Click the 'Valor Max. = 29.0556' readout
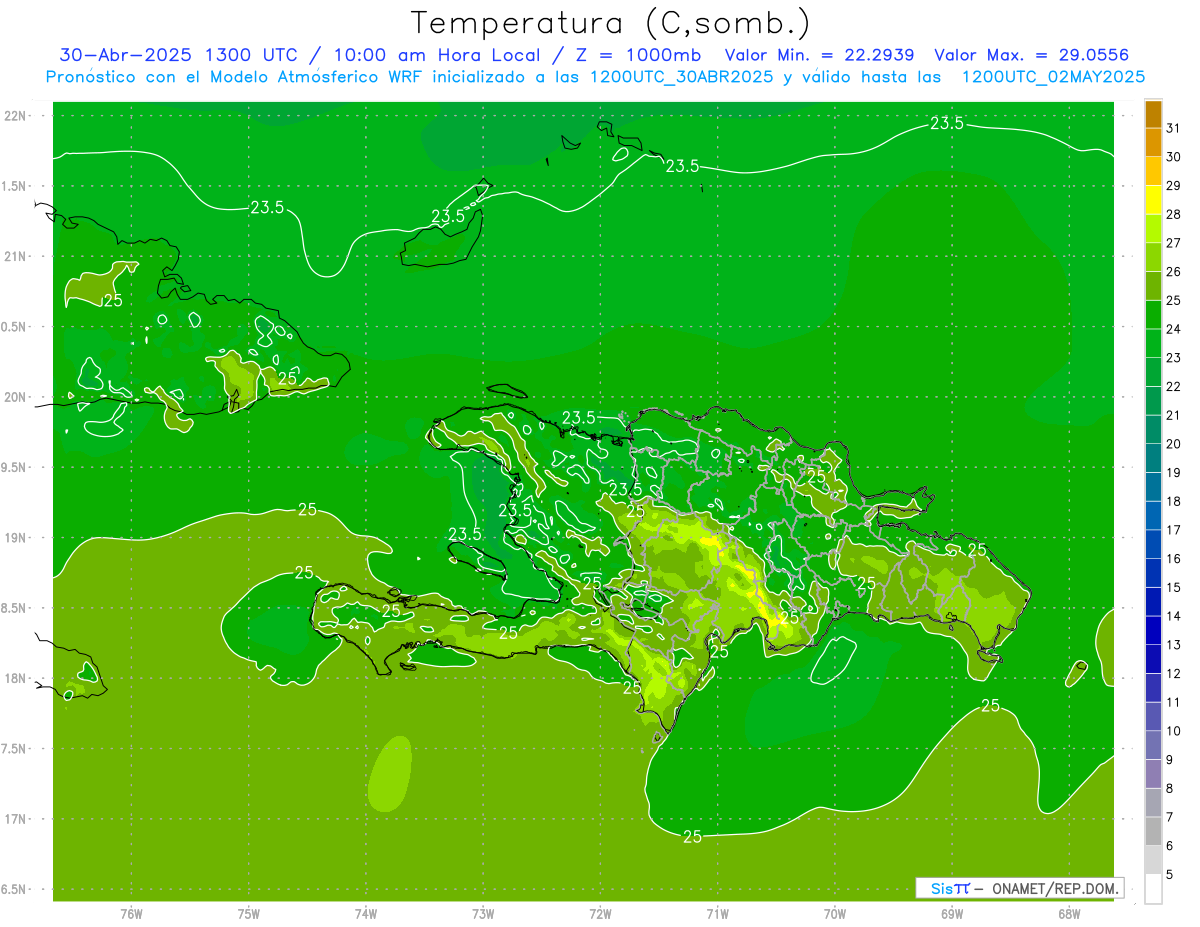This screenshot has width=1200, height=927. click(1032, 55)
